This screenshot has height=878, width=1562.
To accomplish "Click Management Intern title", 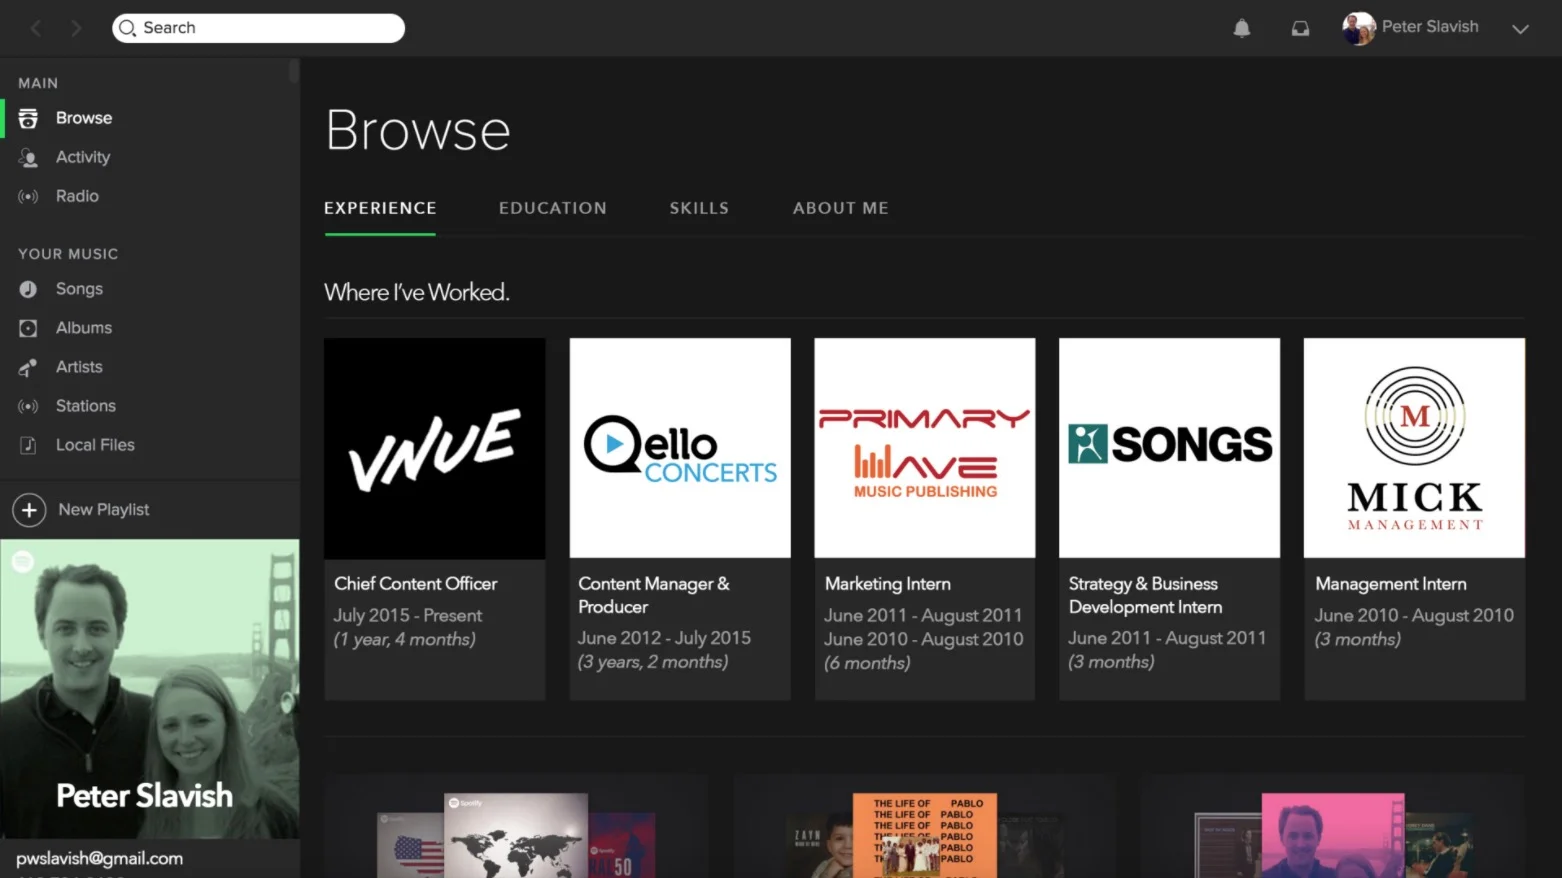I will pos(1391,584).
